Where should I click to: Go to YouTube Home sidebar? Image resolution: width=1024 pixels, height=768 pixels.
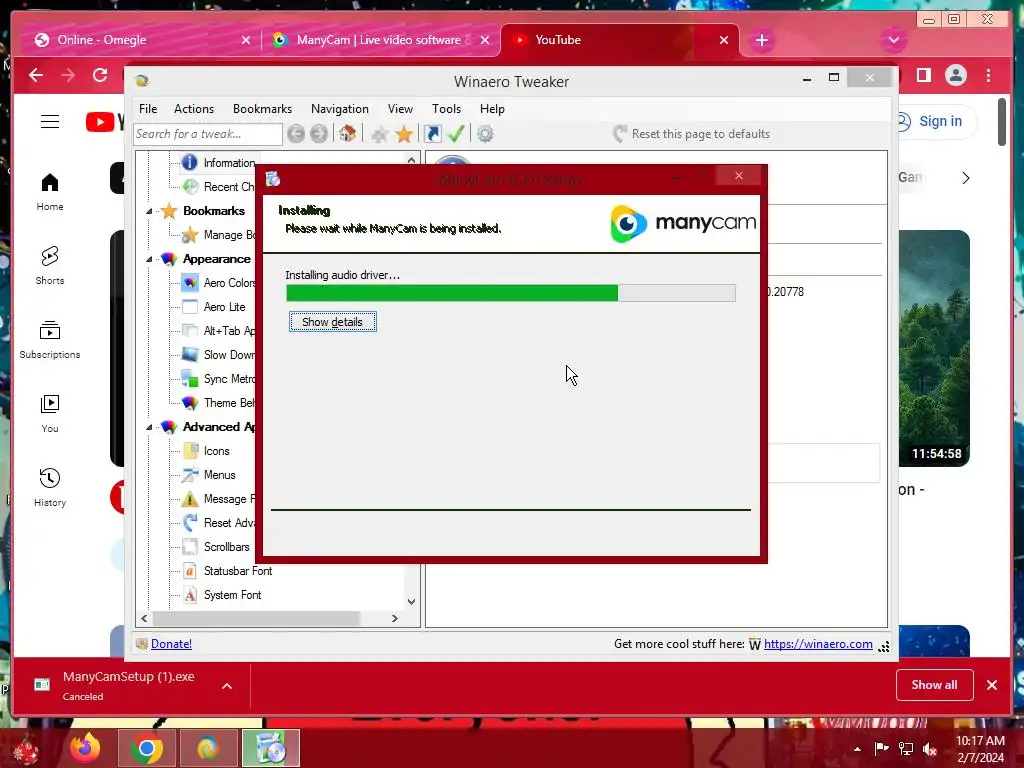pos(50,192)
